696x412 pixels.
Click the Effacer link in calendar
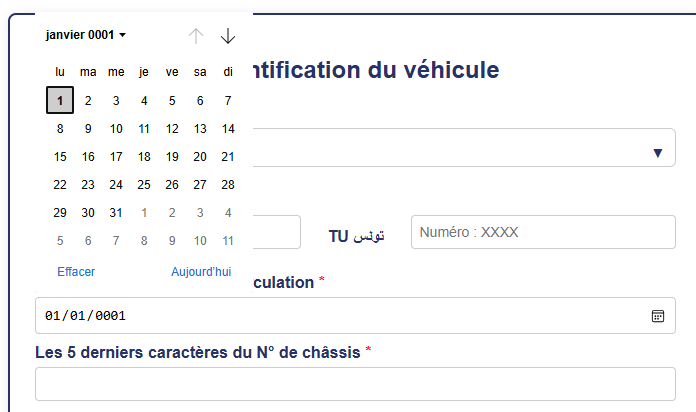click(x=76, y=271)
